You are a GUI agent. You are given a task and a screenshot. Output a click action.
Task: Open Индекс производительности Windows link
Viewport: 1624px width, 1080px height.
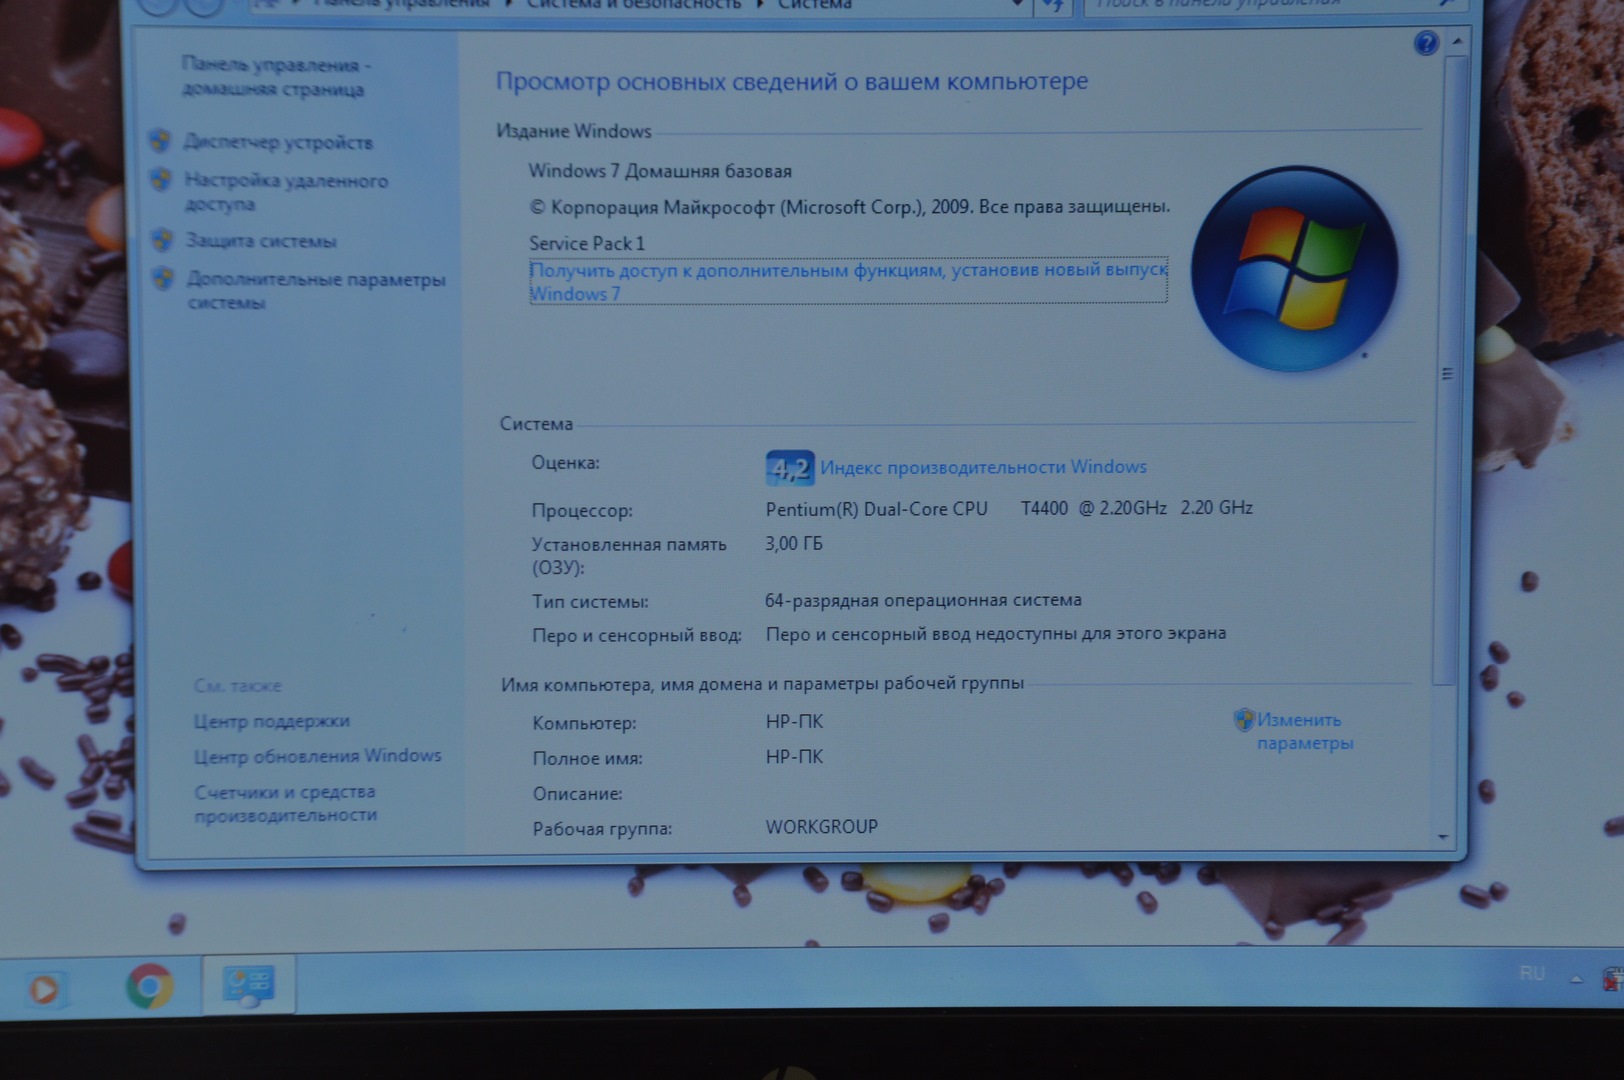tap(983, 467)
